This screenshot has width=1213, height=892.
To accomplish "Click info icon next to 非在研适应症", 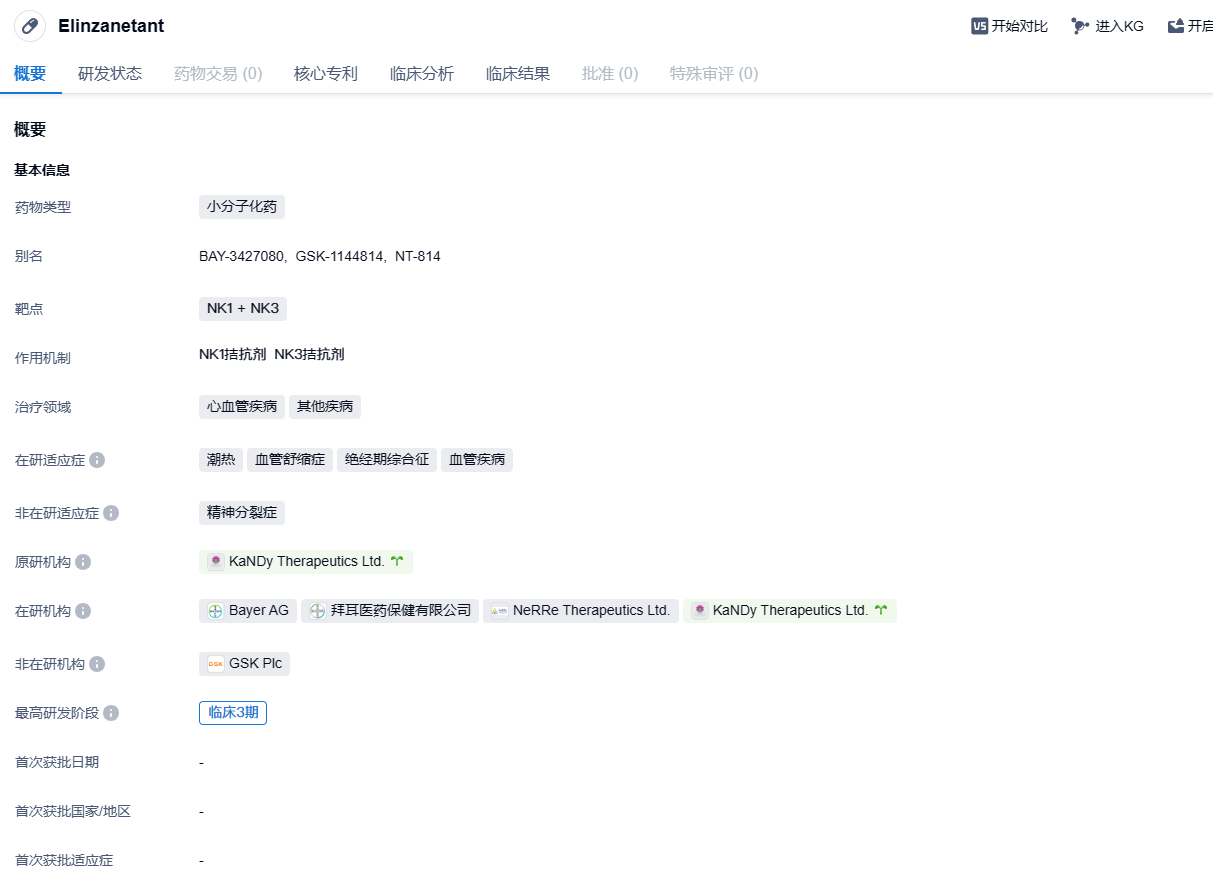I will pos(111,513).
